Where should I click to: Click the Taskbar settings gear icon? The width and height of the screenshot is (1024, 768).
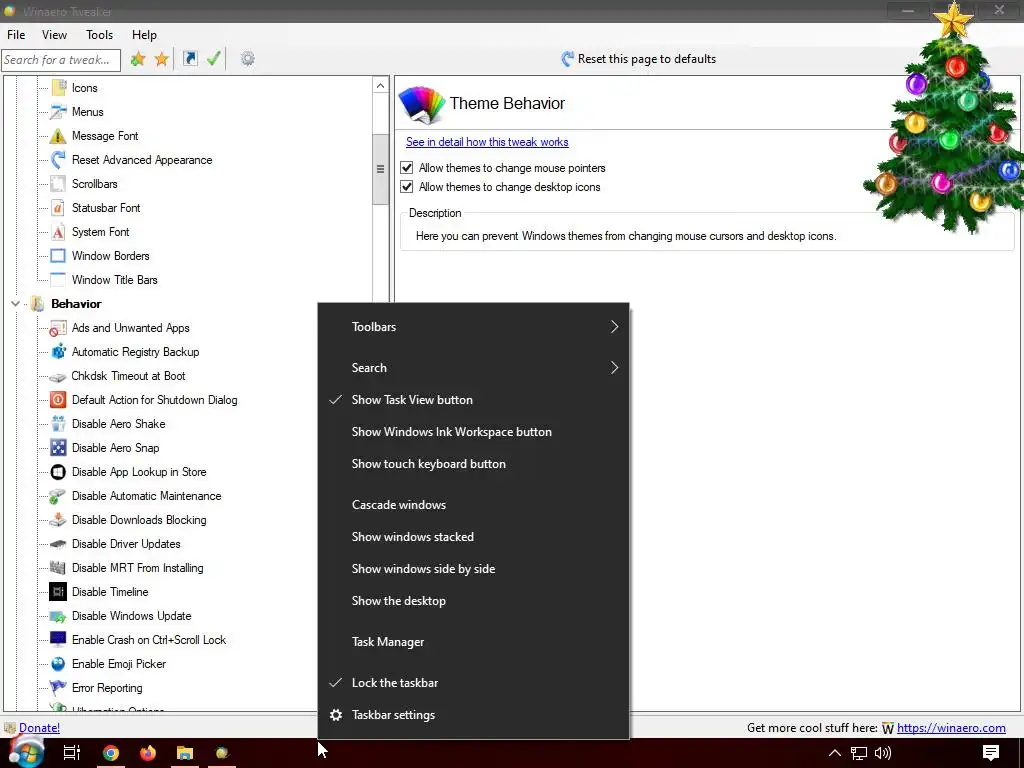(336, 715)
